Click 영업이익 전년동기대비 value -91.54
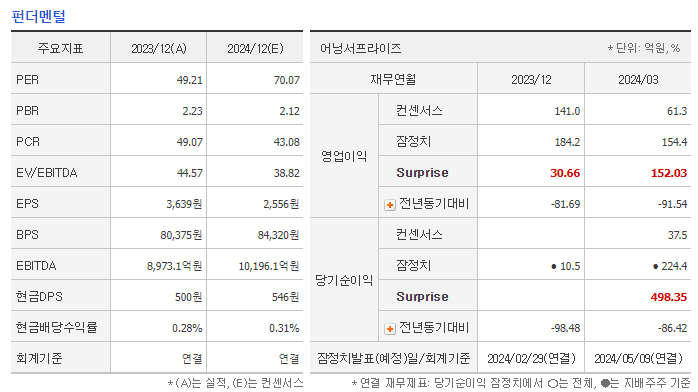 tap(673, 204)
